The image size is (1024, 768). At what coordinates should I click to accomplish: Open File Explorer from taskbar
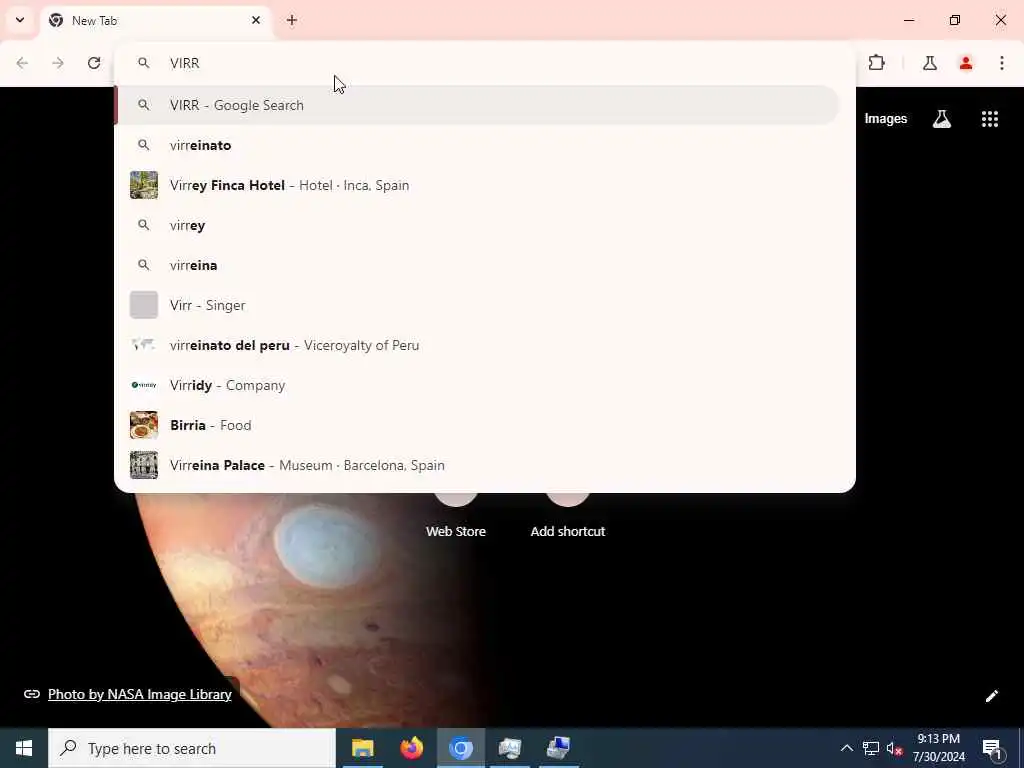pos(362,748)
